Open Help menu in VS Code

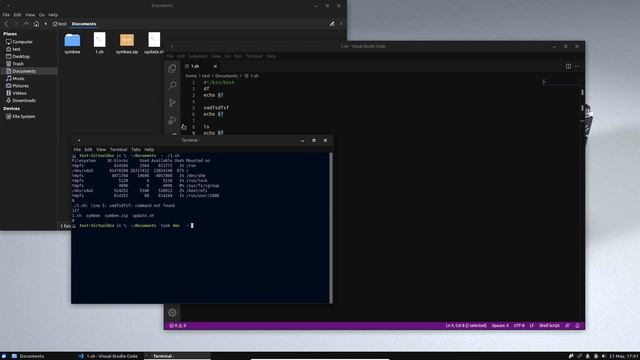point(271,56)
